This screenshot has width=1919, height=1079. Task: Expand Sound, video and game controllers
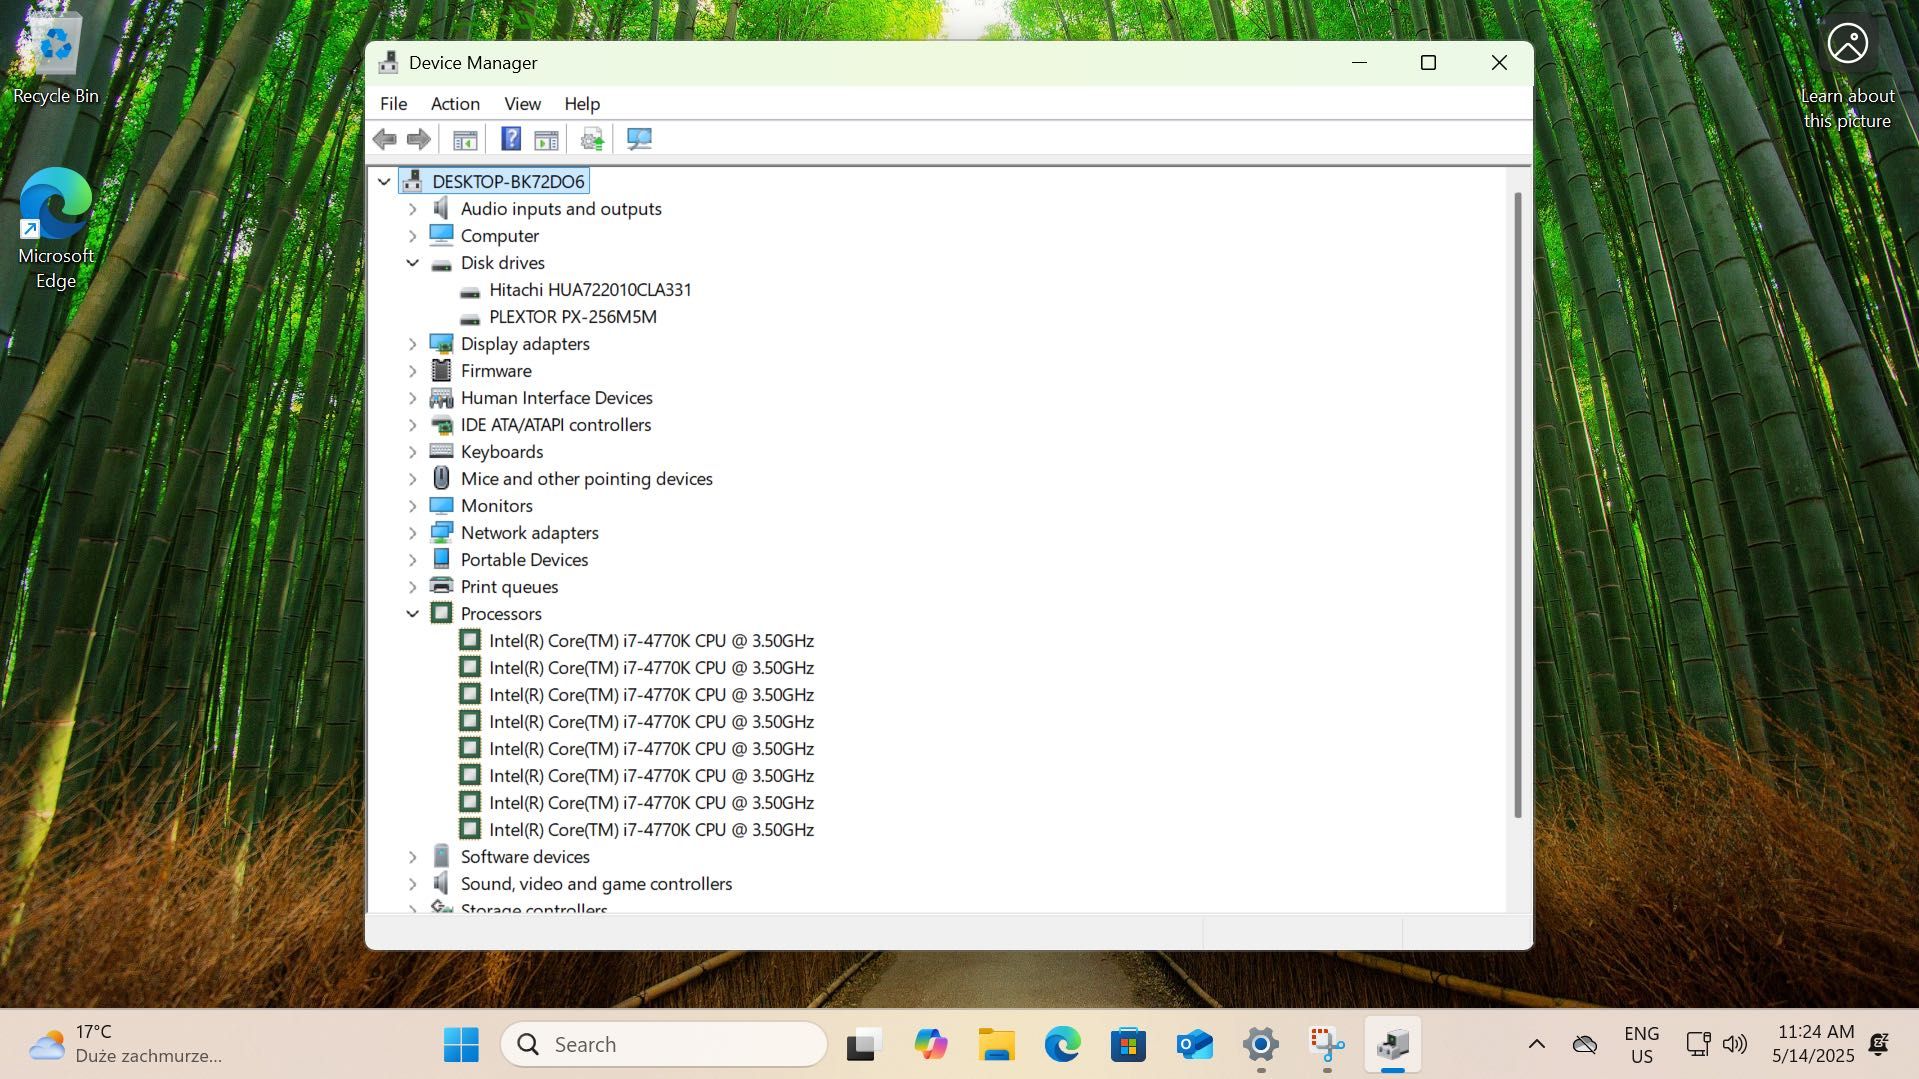tap(412, 884)
